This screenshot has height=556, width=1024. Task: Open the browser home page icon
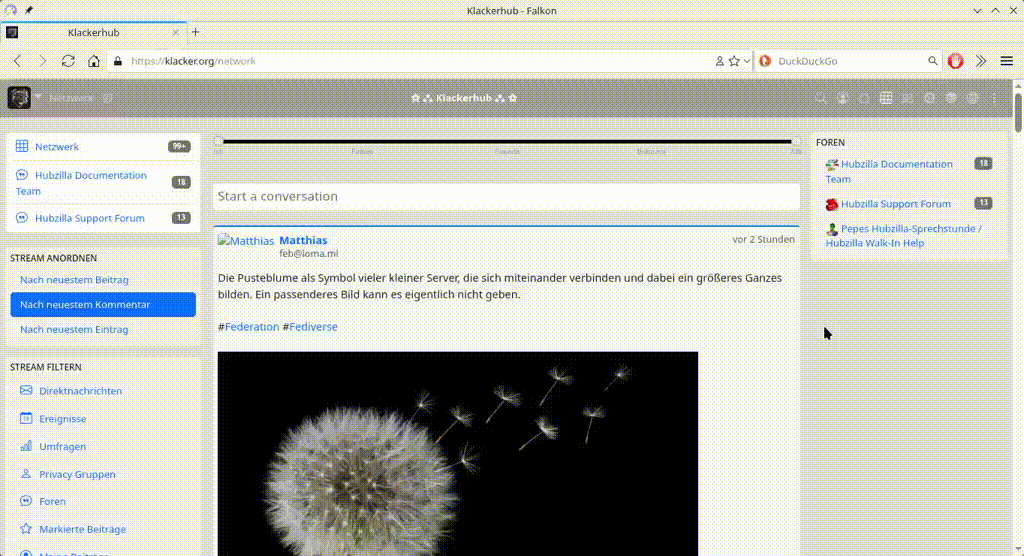coord(94,61)
